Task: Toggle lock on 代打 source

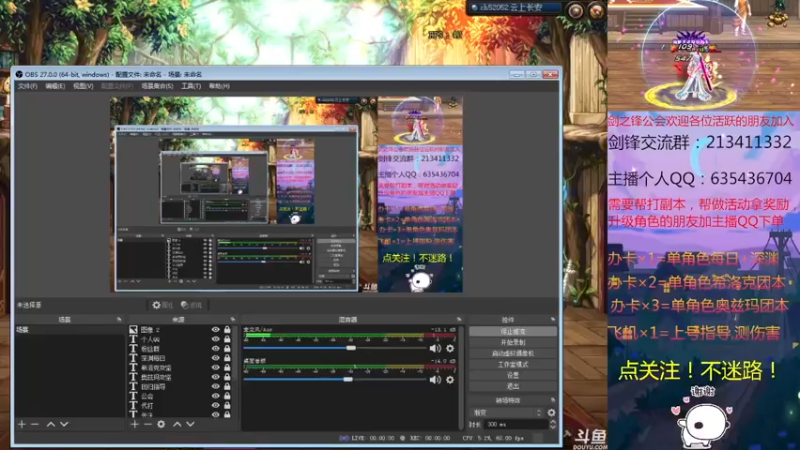Action: click(x=227, y=406)
